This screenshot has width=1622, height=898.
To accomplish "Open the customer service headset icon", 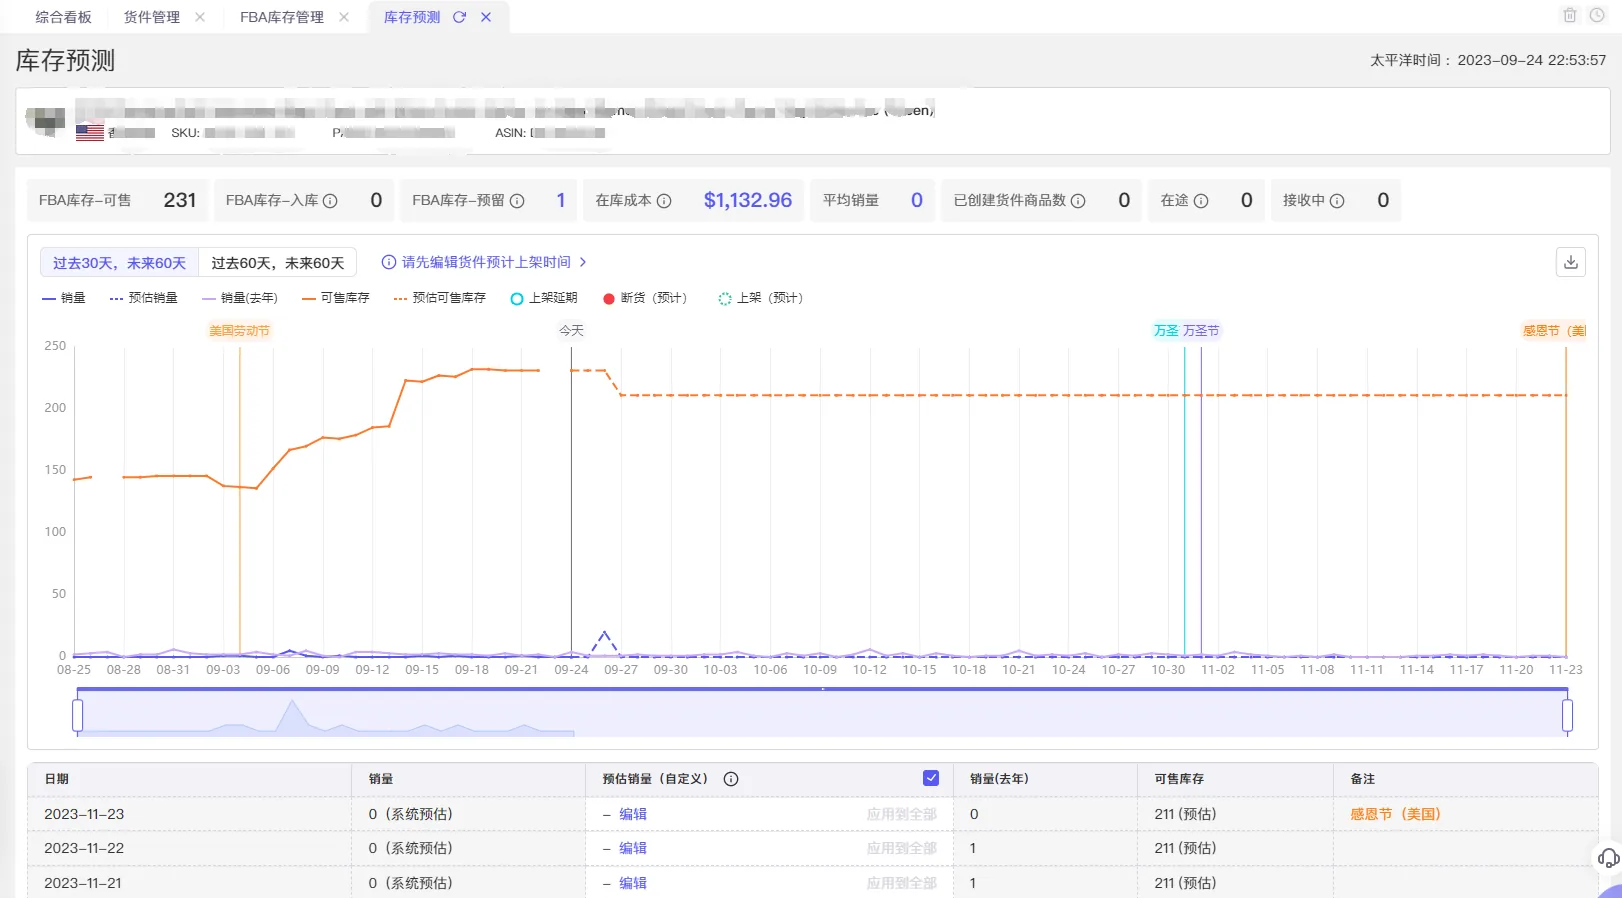I will point(1608,858).
